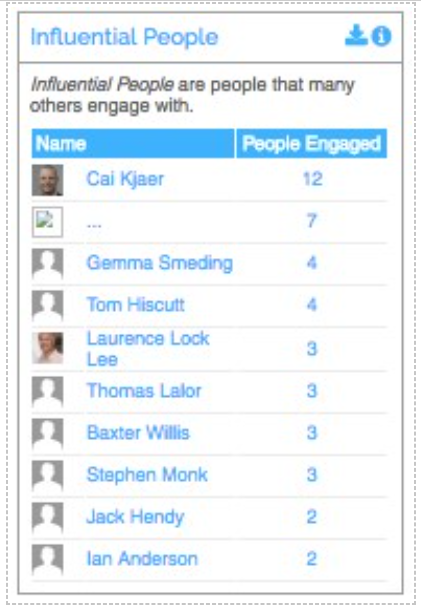Click Stephen Monk's default avatar icon
Image resolution: width=421 pixels, height=610 pixels.
[x=47, y=475]
